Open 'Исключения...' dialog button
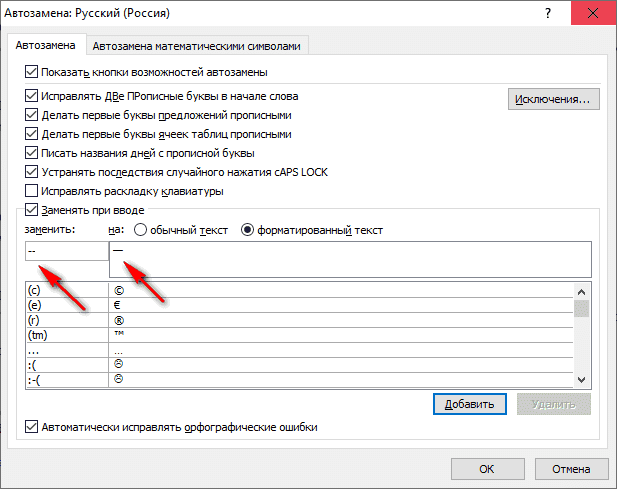The image size is (617, 489). point(554,99)
